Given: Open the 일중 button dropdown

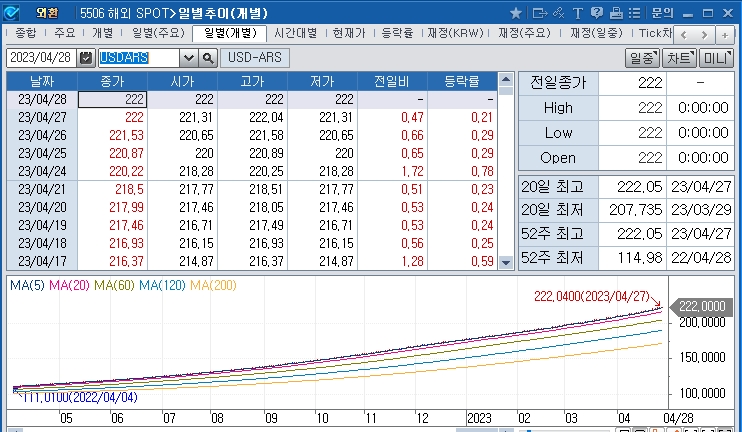Looking at the screenshot, I should pyautogui.click(x=642, y=58).
